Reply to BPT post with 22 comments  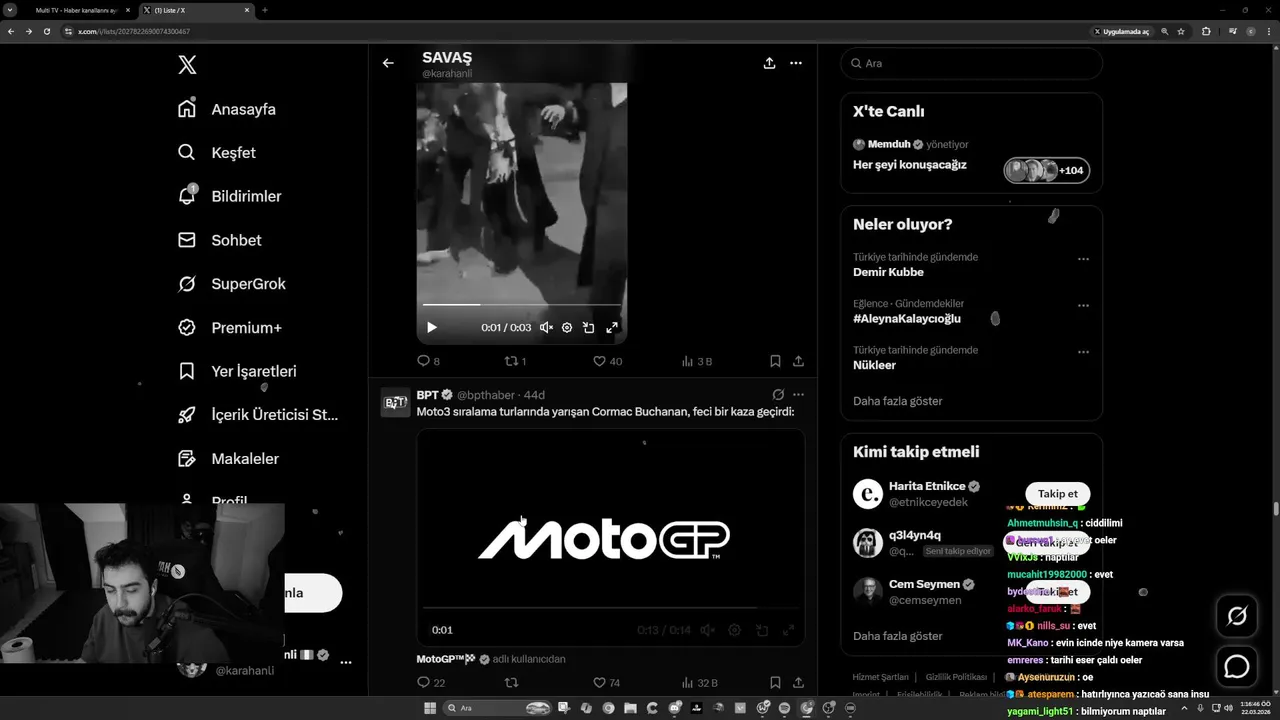pos(431,683)
